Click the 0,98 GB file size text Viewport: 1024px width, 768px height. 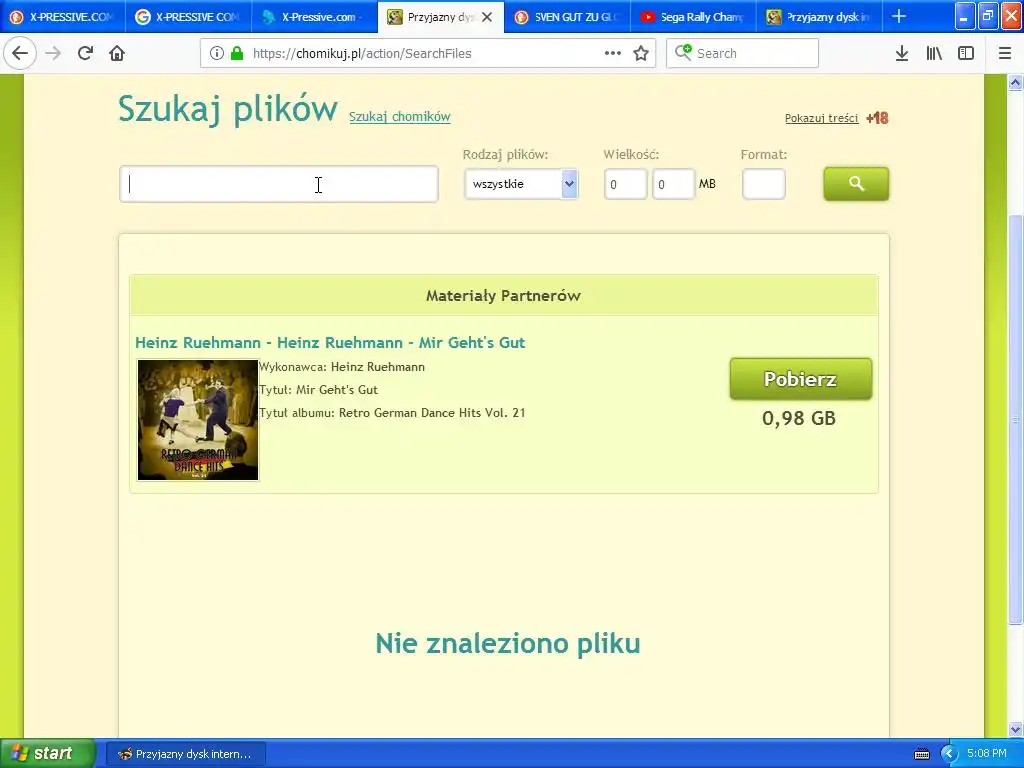(x=799, y=419)
